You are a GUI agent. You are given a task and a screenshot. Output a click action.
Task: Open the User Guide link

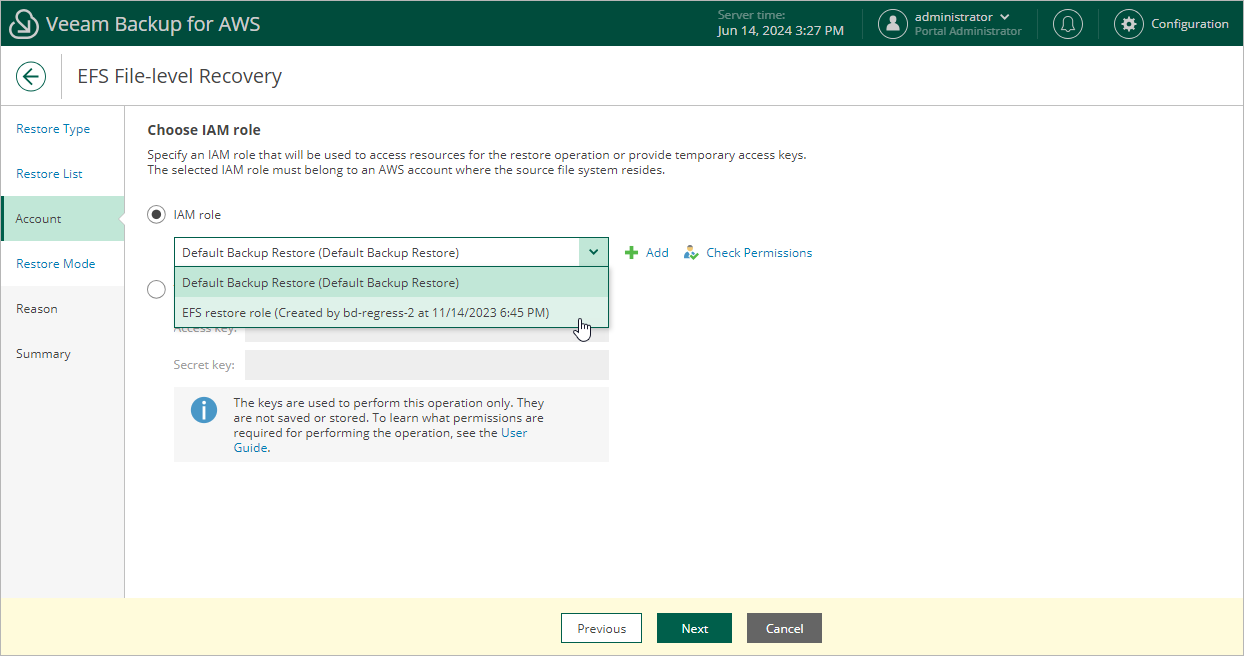coord(514,433)
